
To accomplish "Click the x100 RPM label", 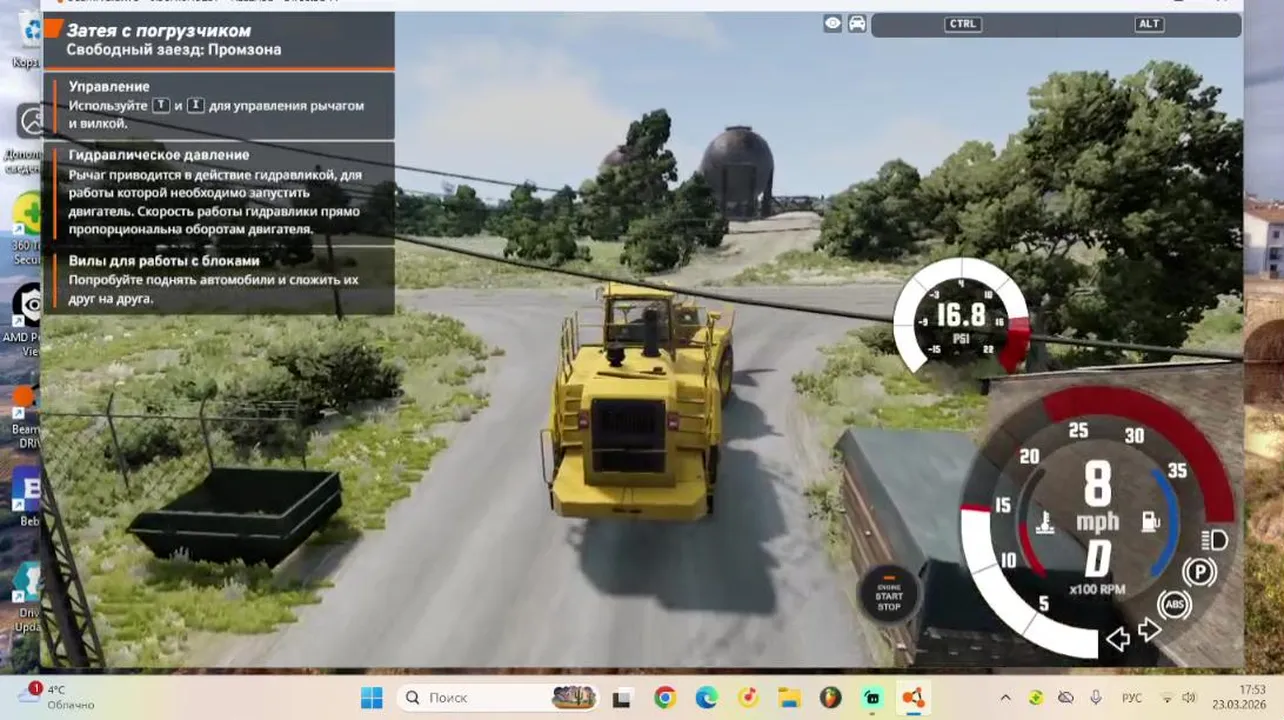I will 1097,589.
